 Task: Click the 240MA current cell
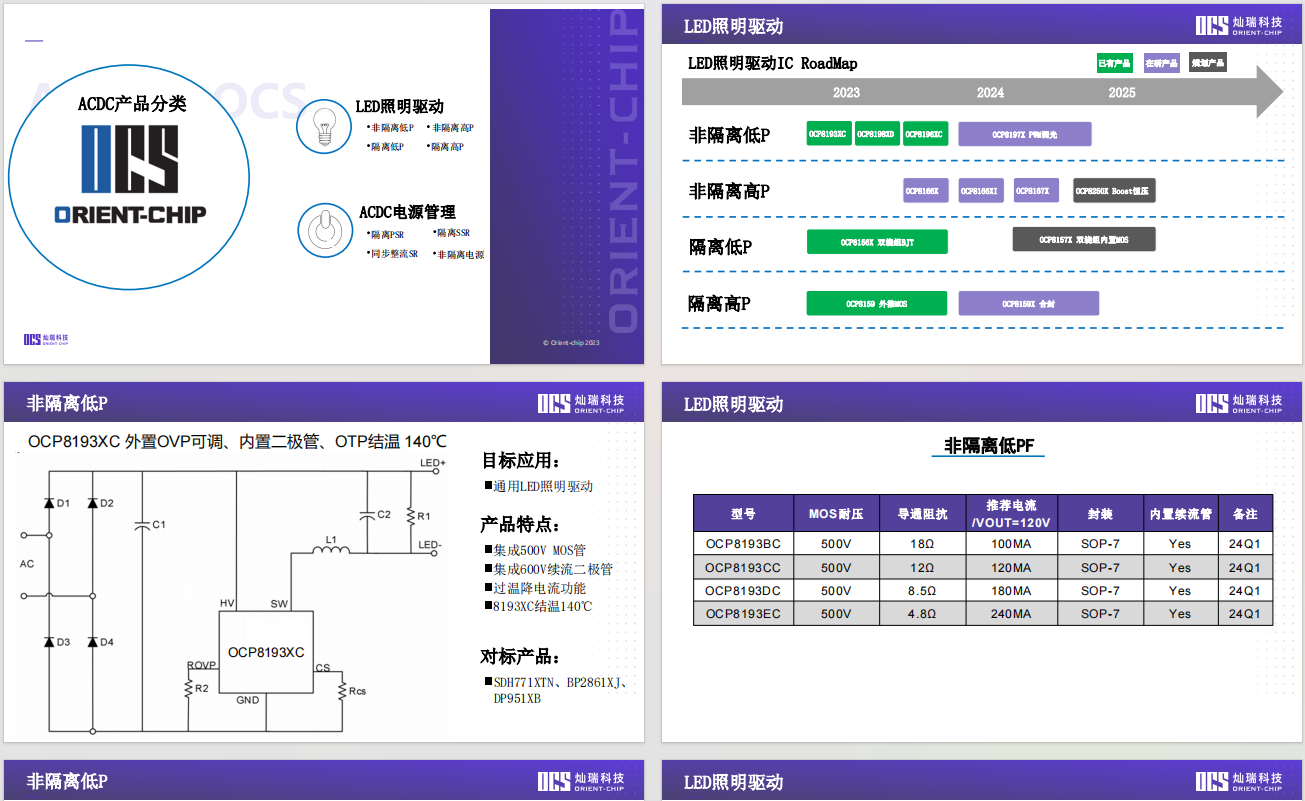tap(1011, 613)
